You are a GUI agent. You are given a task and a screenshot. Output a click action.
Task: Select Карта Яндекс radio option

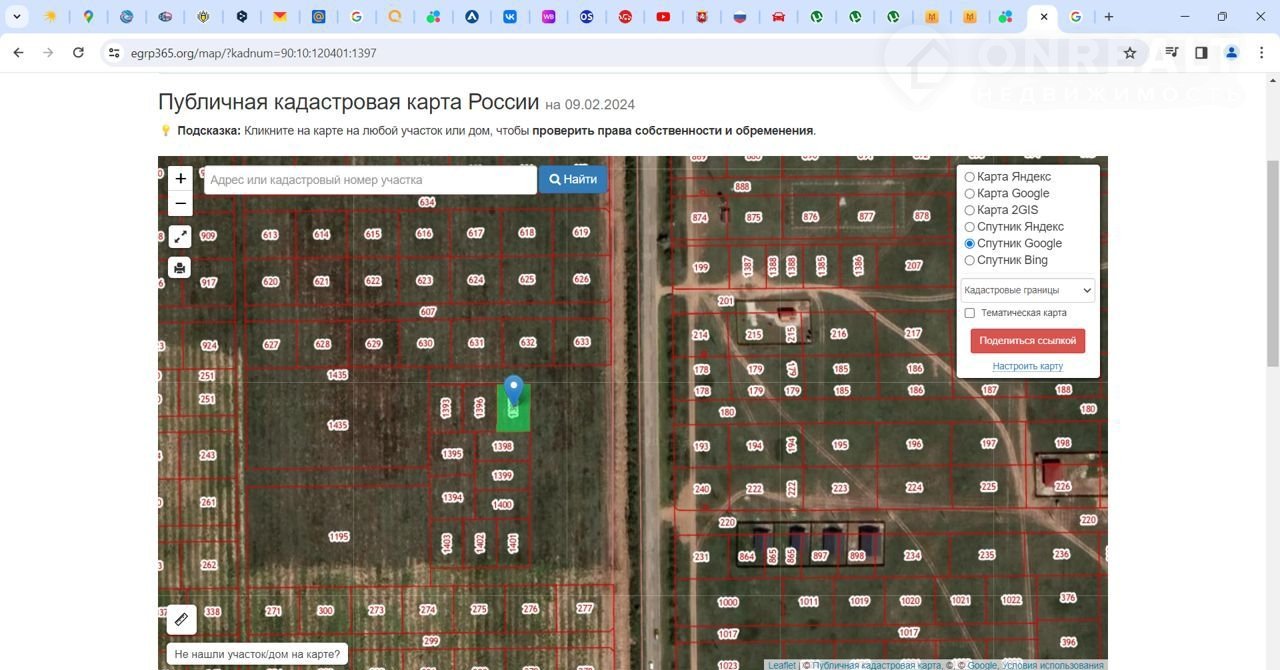(969, 177)
